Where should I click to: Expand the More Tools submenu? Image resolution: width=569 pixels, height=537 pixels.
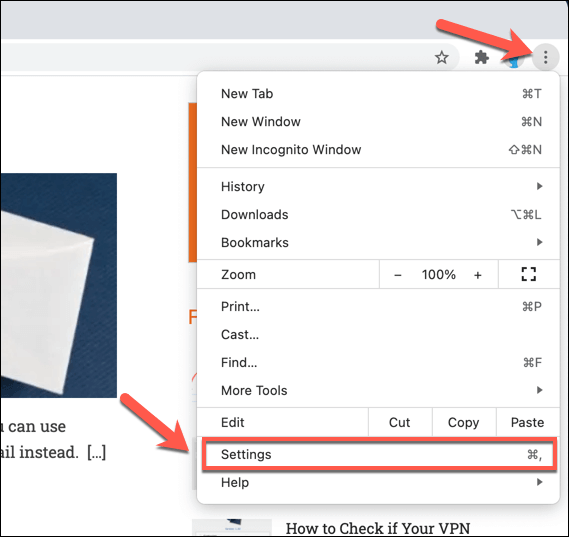pyautogui.click(x=378, y=390)
